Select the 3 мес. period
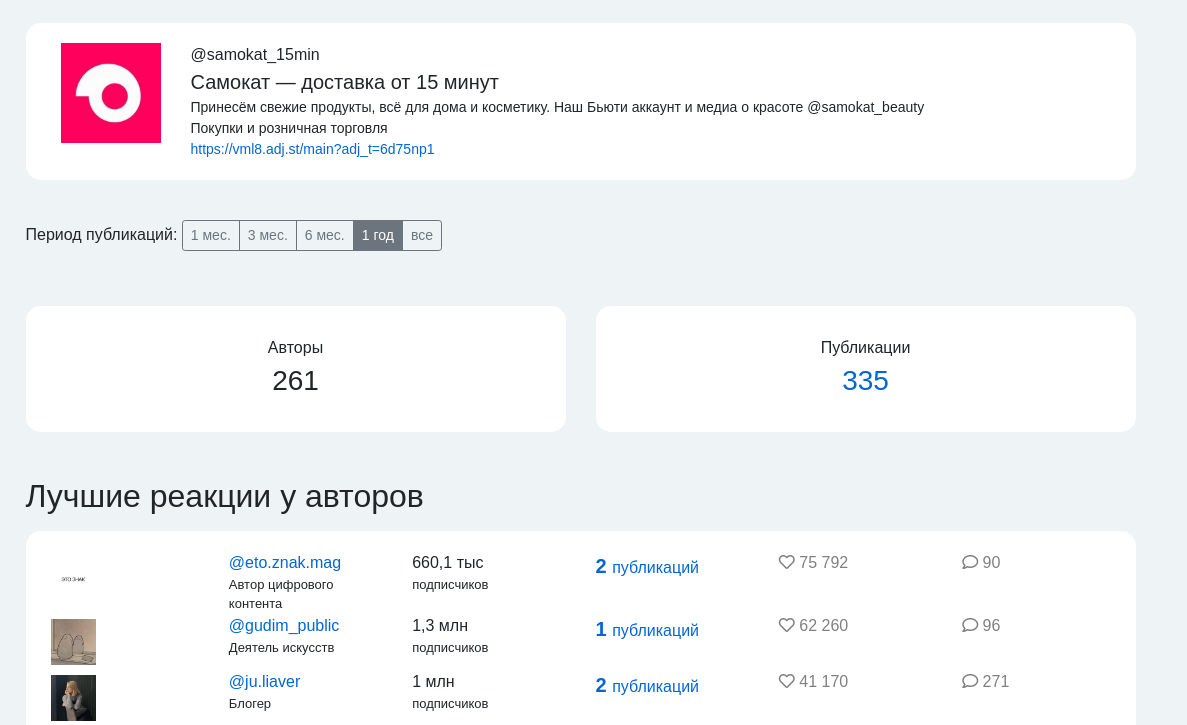The width and height of the screenshot is (1187, 725). pos(268,235)
